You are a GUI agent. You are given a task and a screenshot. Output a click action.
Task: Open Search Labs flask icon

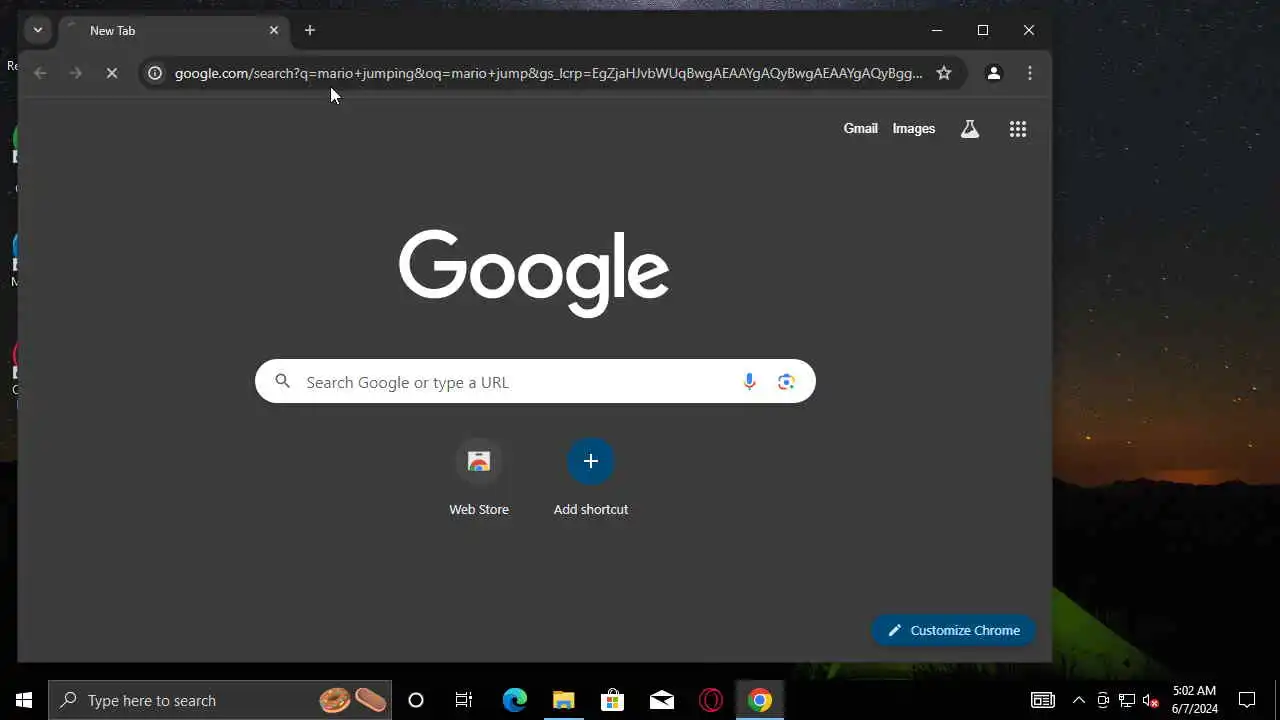click(x=970, y=129)
